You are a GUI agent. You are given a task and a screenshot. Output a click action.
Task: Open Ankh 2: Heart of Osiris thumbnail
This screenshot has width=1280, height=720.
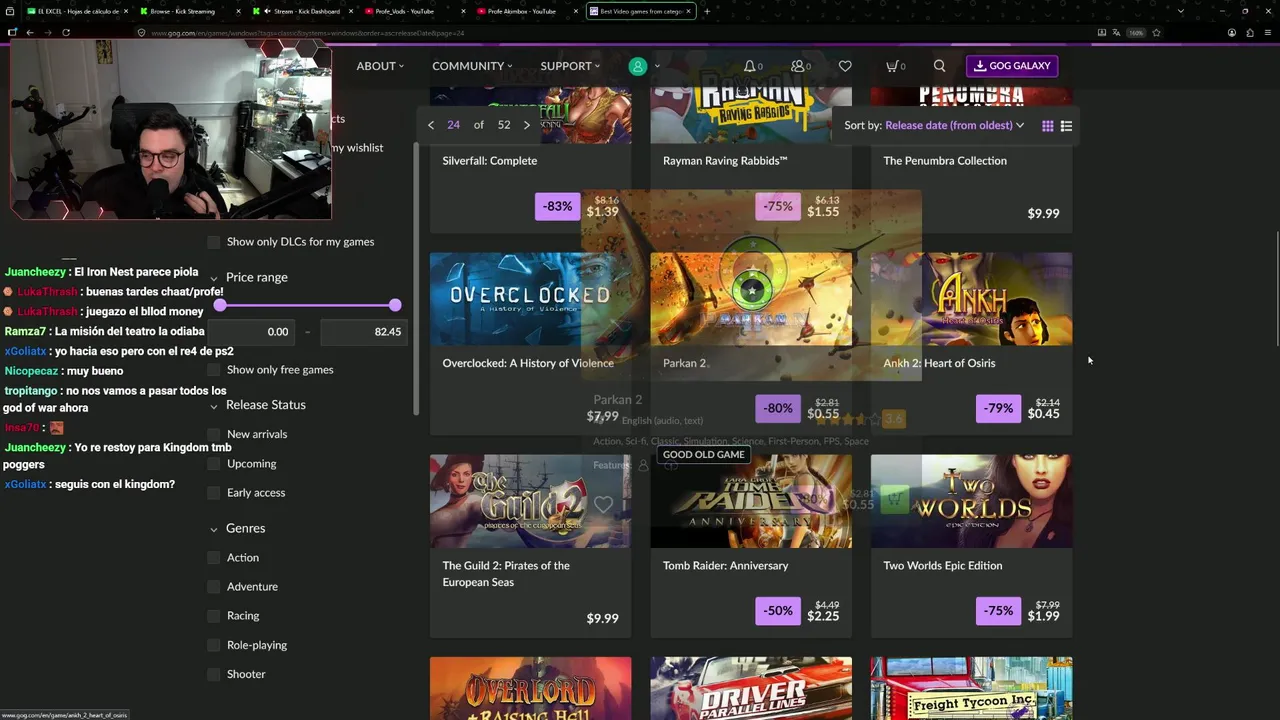(971, 299)
